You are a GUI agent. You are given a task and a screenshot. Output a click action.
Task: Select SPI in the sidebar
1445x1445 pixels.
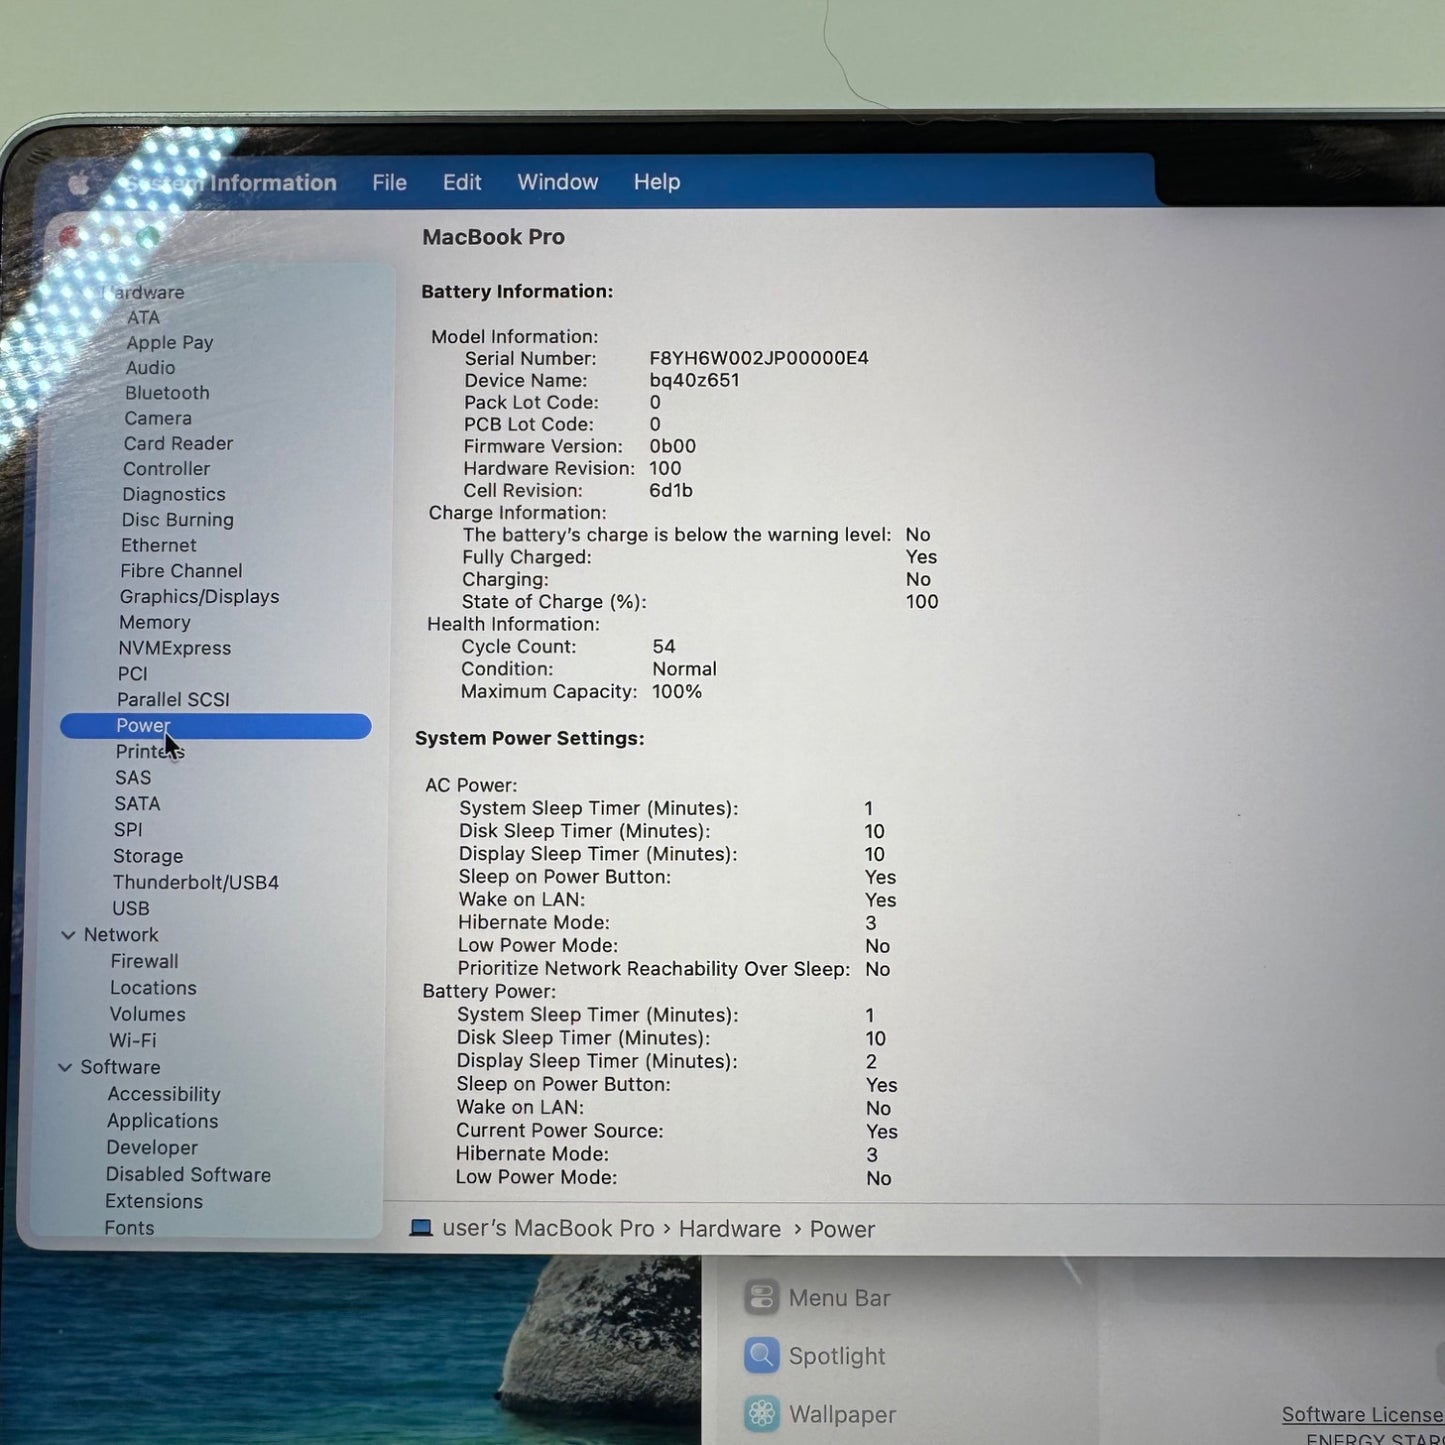click(x=128, y=829)
